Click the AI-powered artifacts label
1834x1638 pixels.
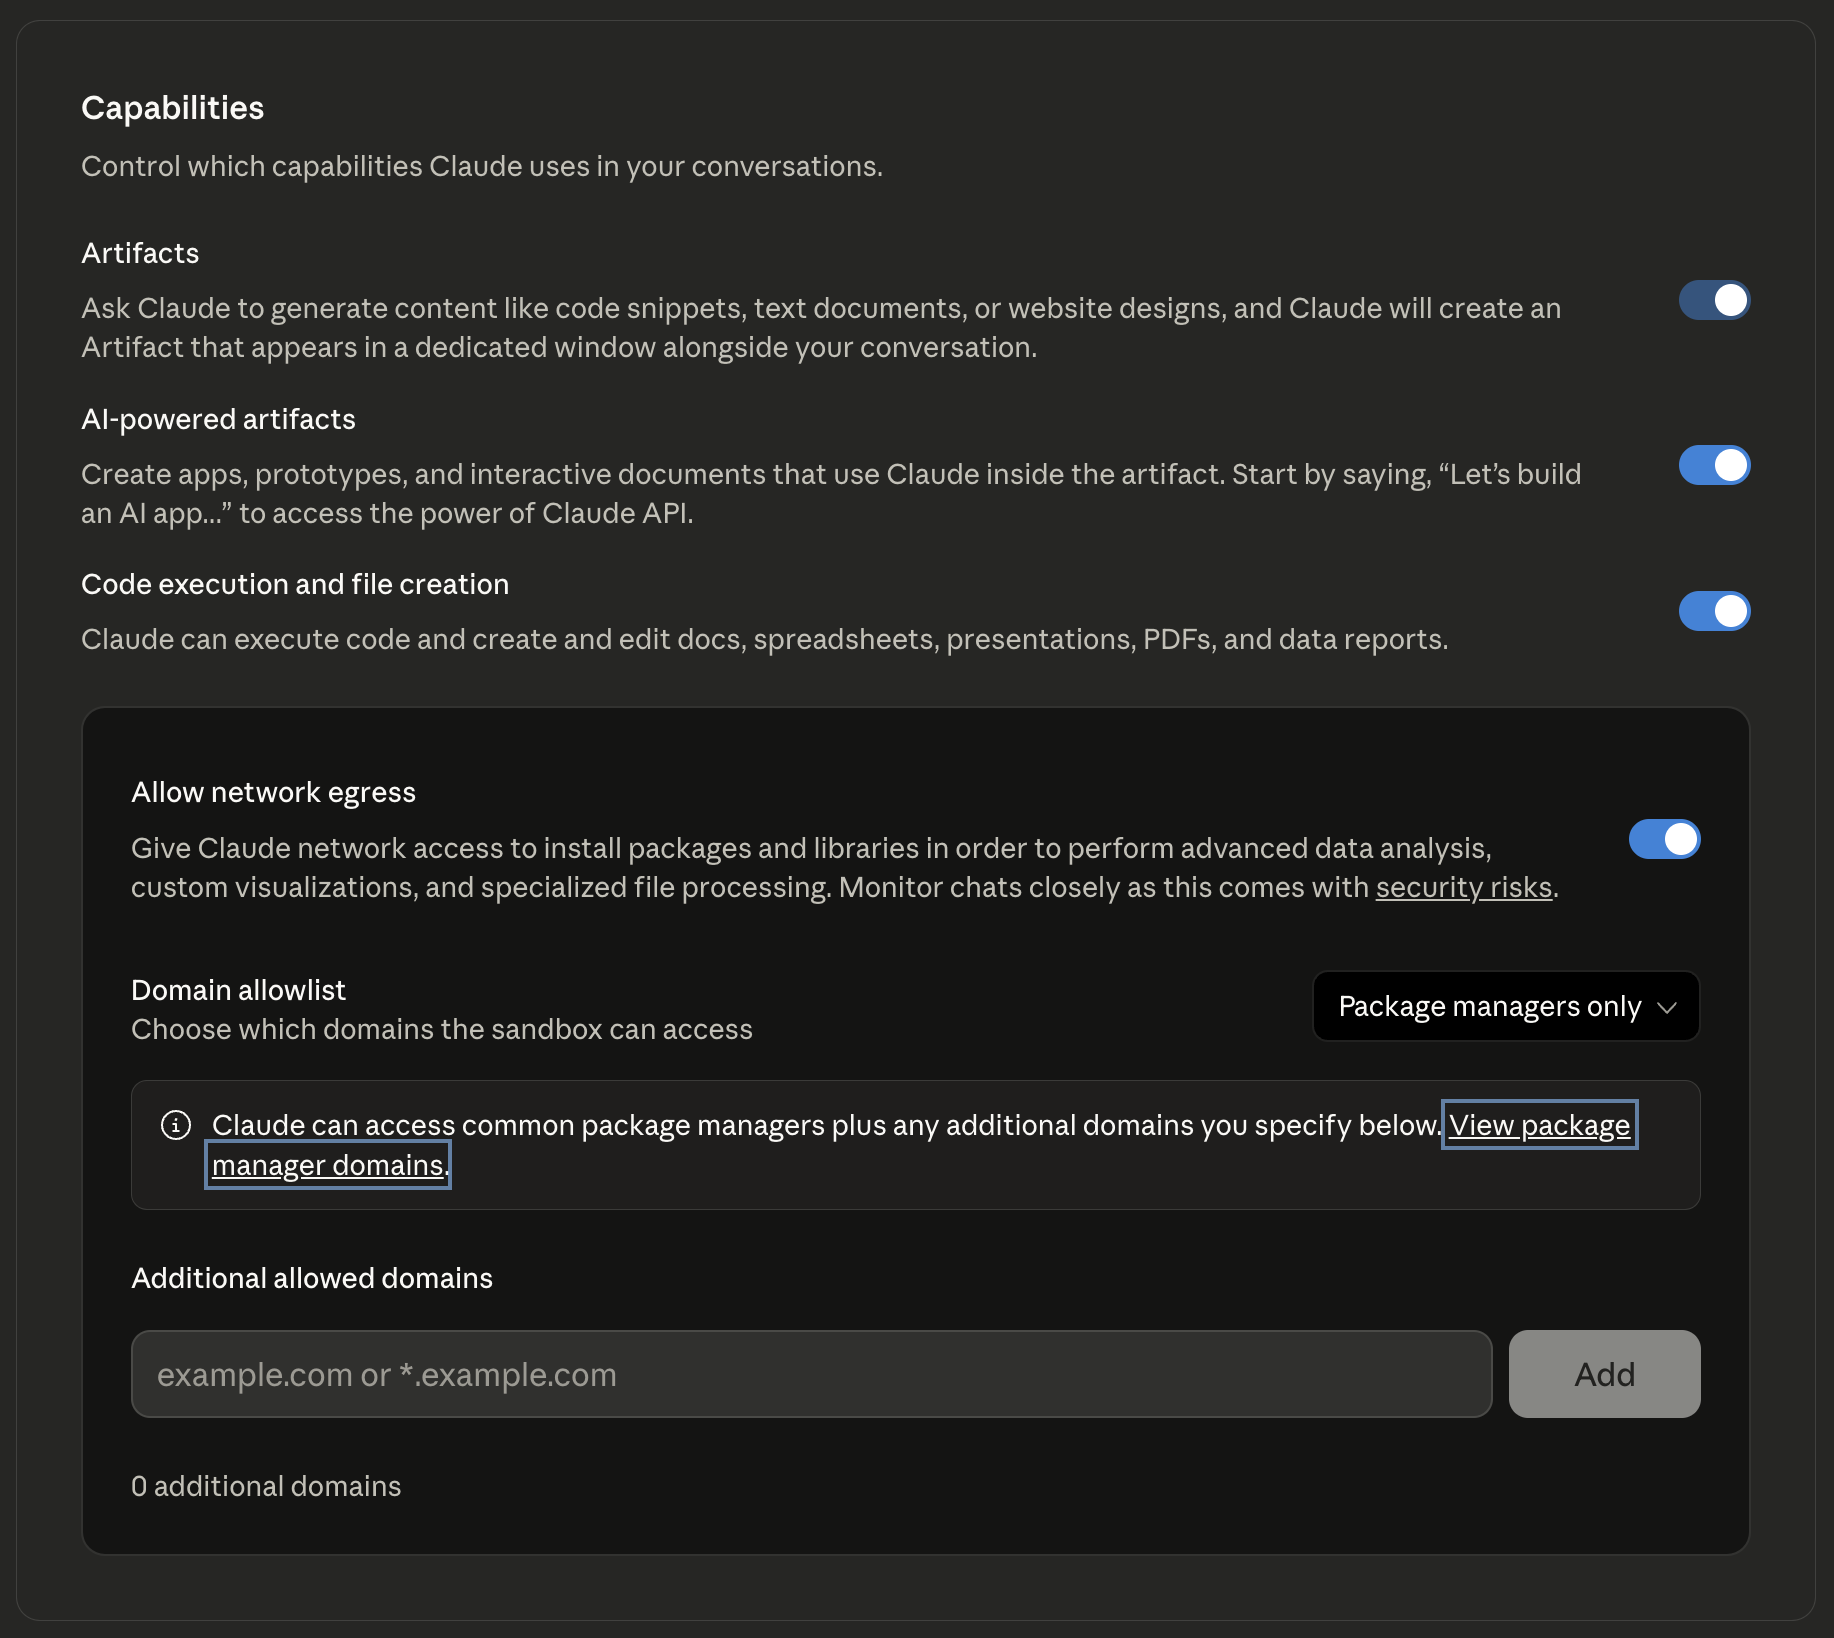[x=218, y=419]
